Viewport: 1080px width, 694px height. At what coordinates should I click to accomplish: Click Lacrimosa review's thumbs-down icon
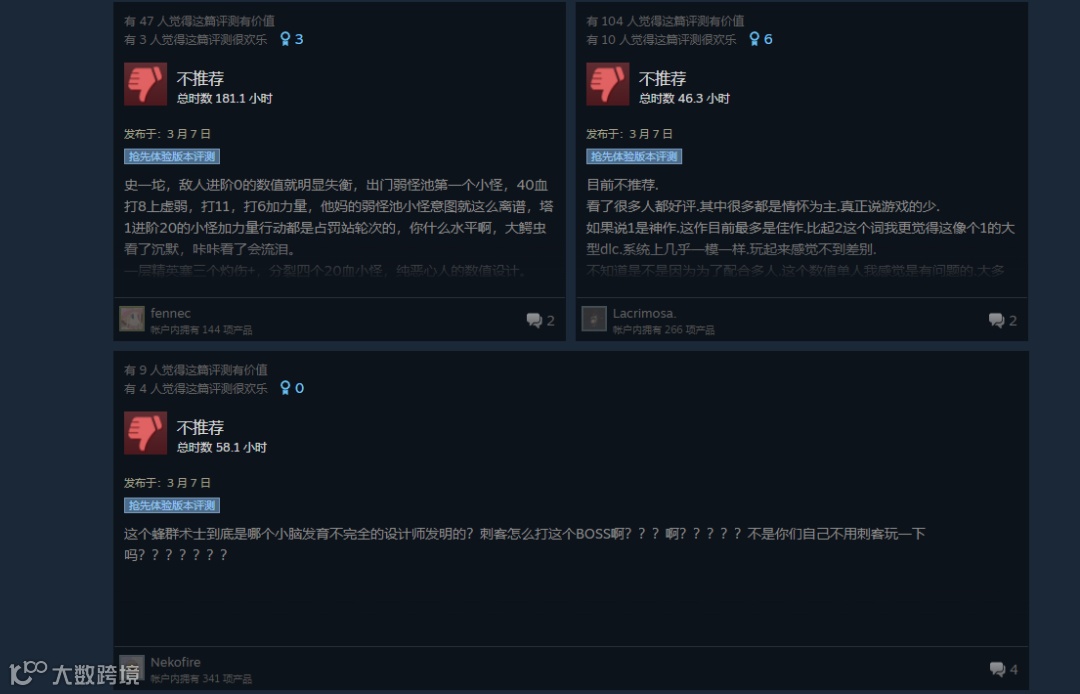(608, 84)
